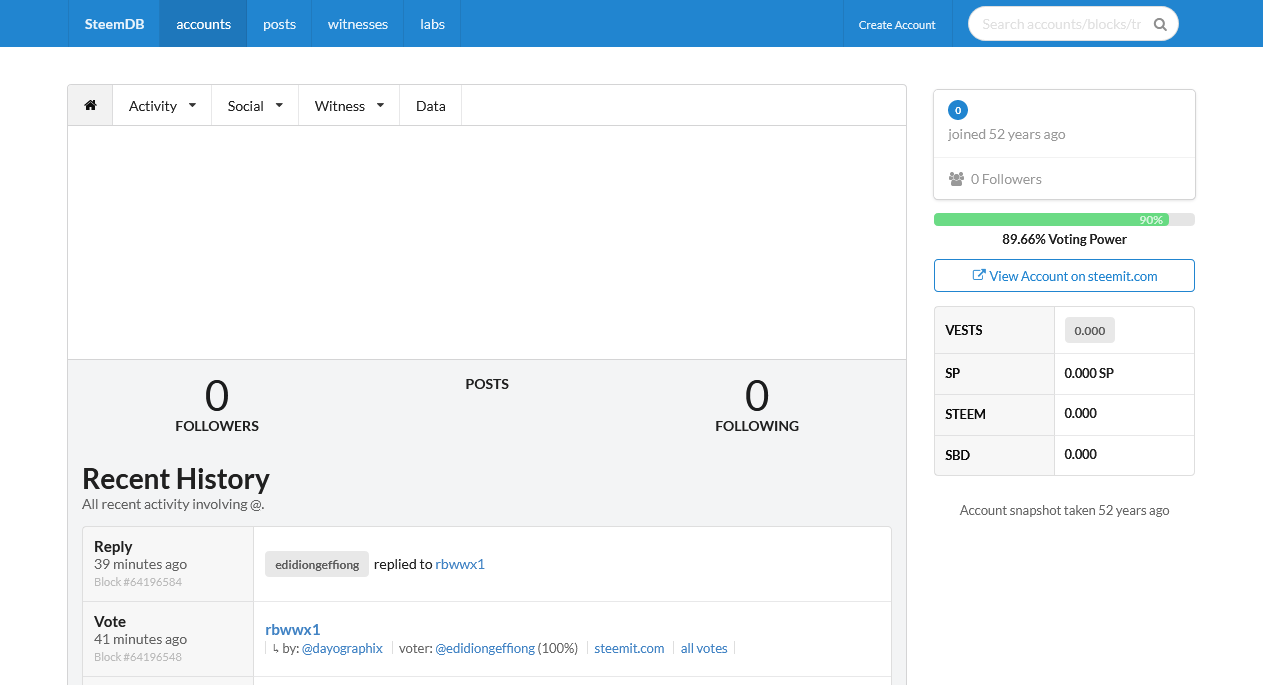
Task: Click the home icon tab
Action: pos(90,105)
